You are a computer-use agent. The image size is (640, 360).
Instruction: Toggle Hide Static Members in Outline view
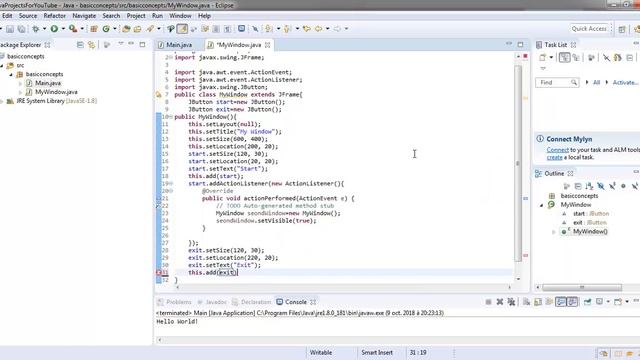612,186
